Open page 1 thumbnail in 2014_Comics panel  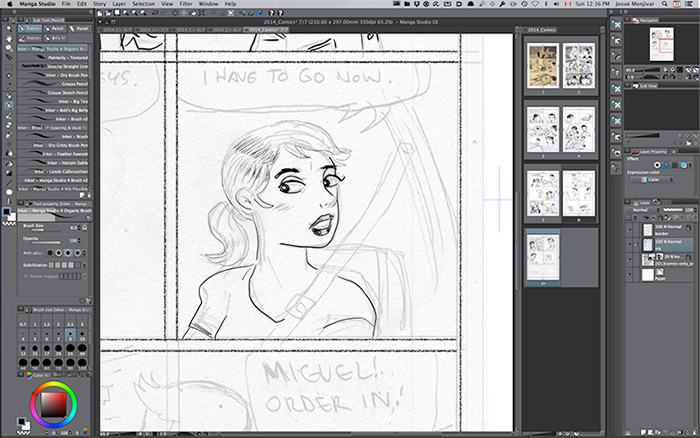tap(542, 65)
